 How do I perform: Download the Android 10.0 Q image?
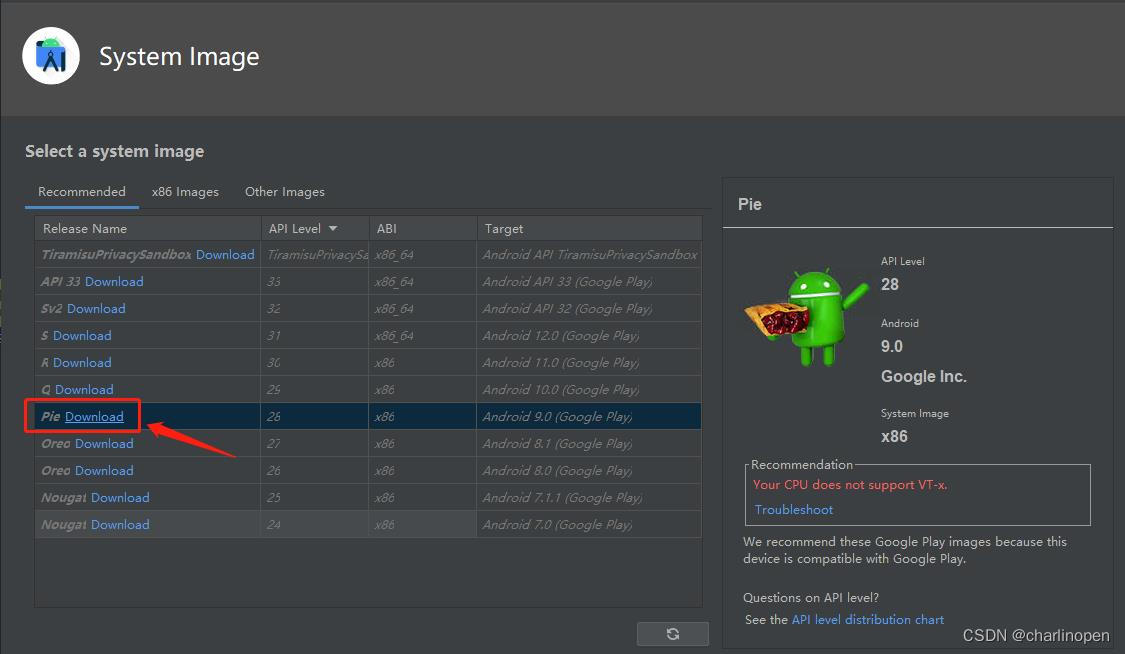click(84, 390)
